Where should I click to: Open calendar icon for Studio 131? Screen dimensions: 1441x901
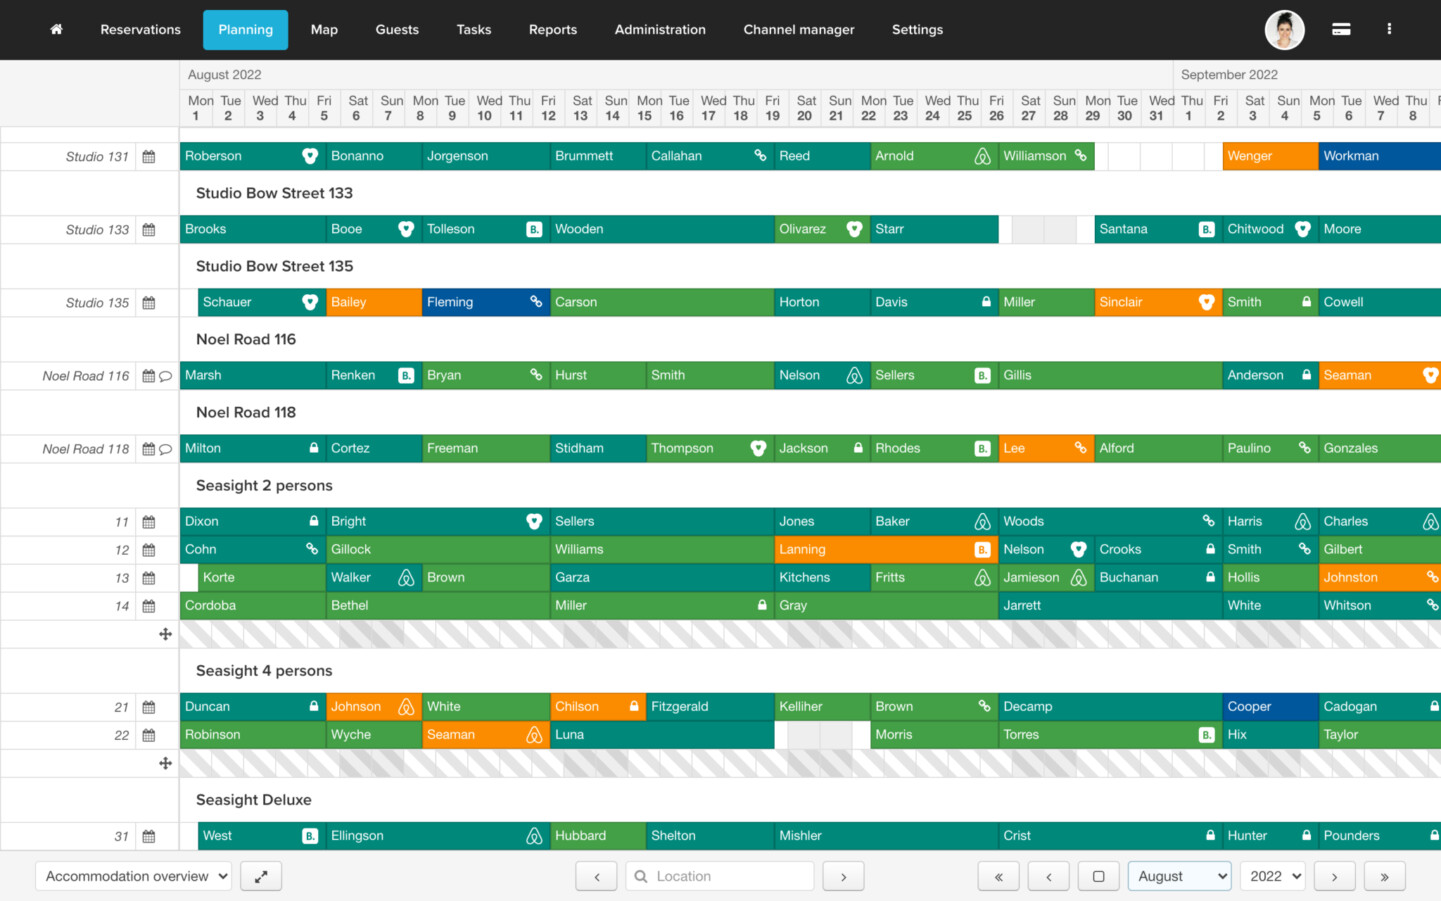[x=149, y=157]
